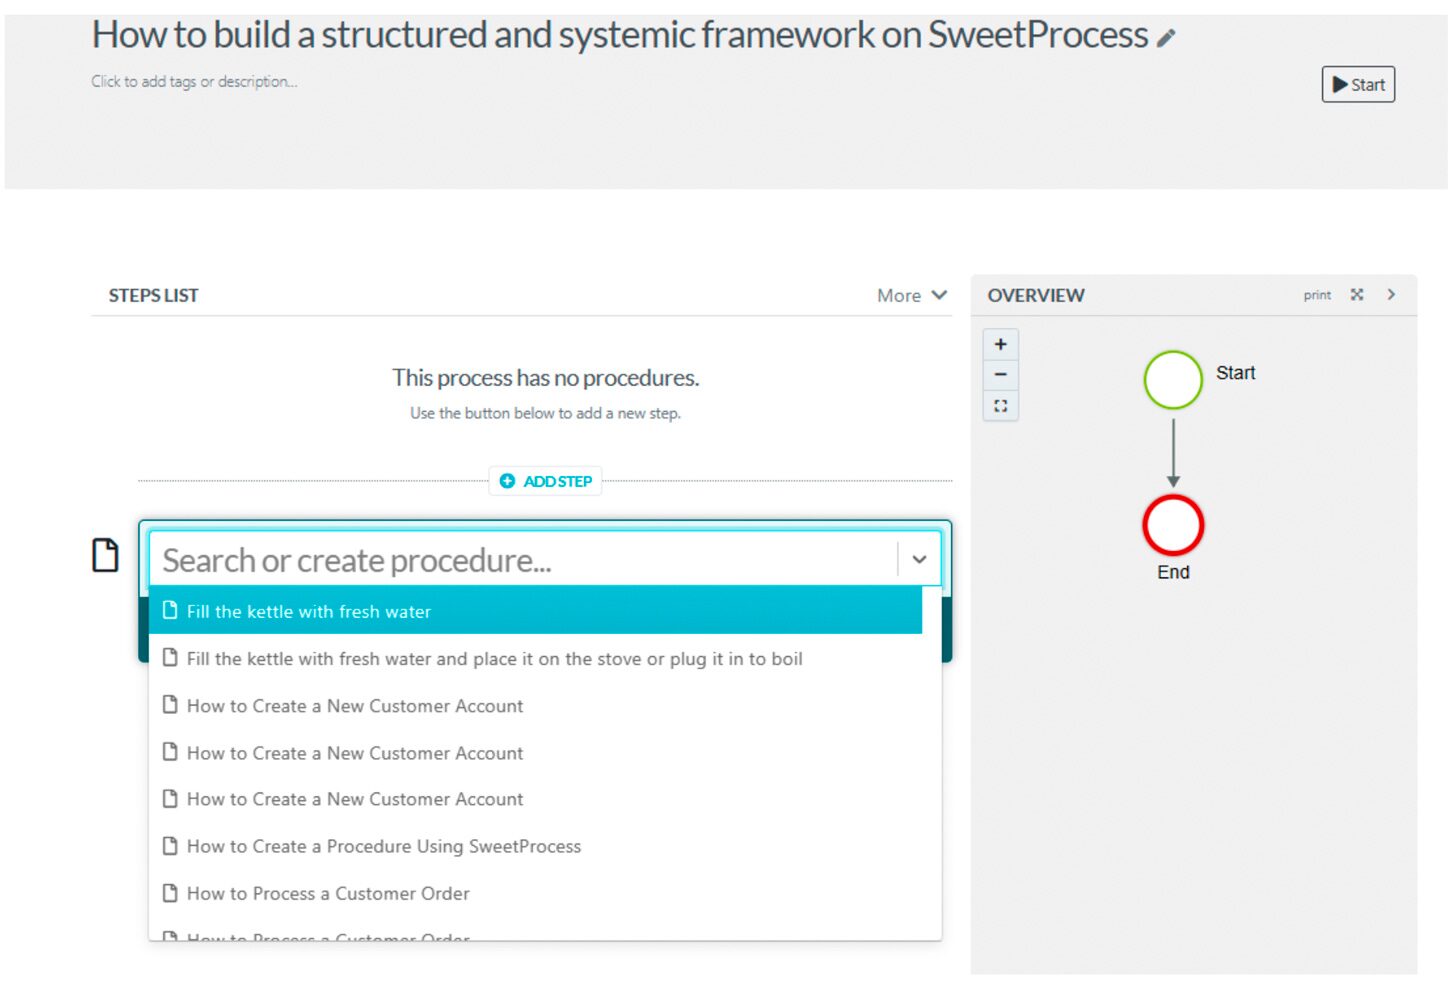Screen dimensions: 1450x994
Task: Collapse the Overview panel with its chevron
Action: click(x=1391, y=294)
